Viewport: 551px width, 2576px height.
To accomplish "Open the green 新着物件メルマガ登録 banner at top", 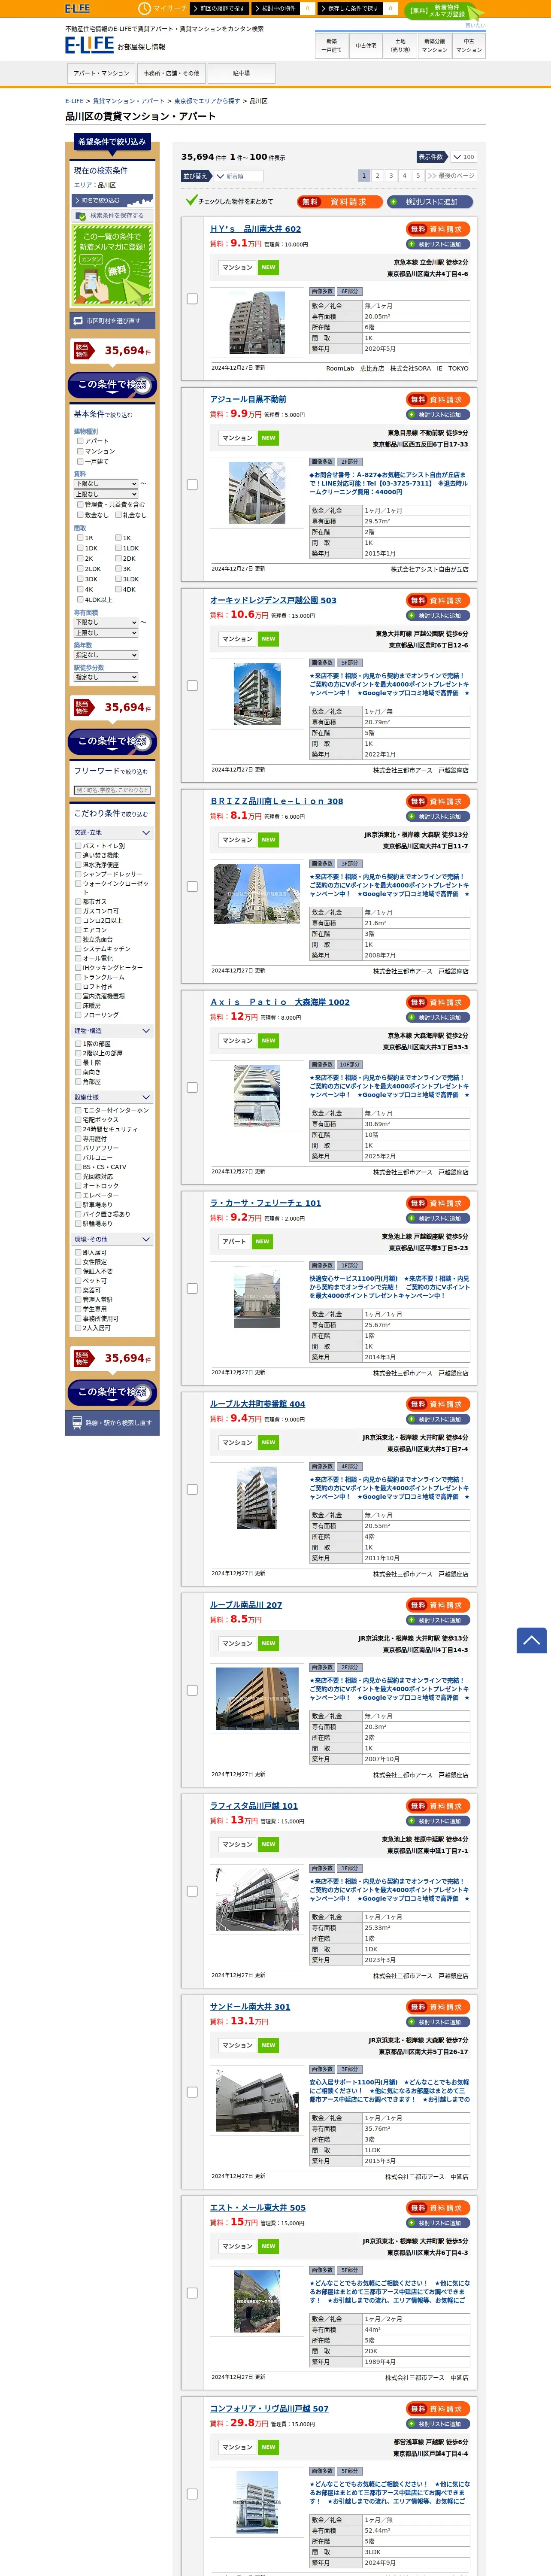I will (x=446, y=11).
